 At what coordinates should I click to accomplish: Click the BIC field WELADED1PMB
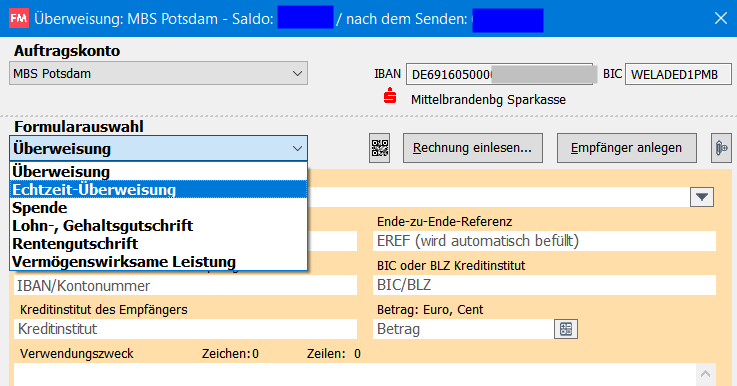(x=678, y=74)
